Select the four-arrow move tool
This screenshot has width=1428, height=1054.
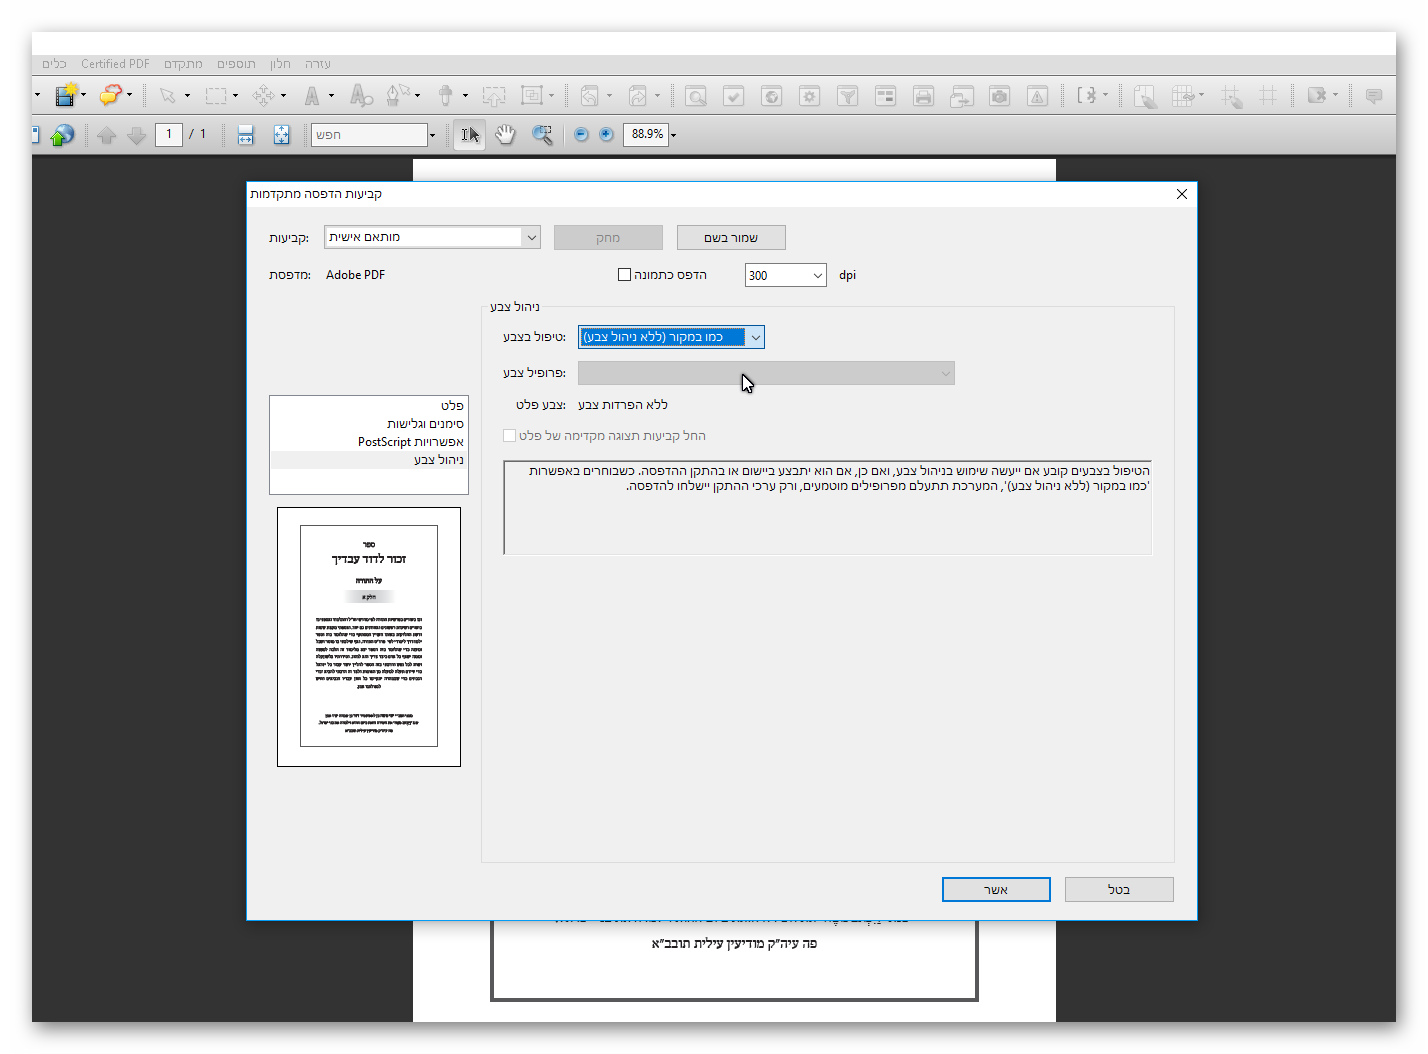(x=264, y=96)
